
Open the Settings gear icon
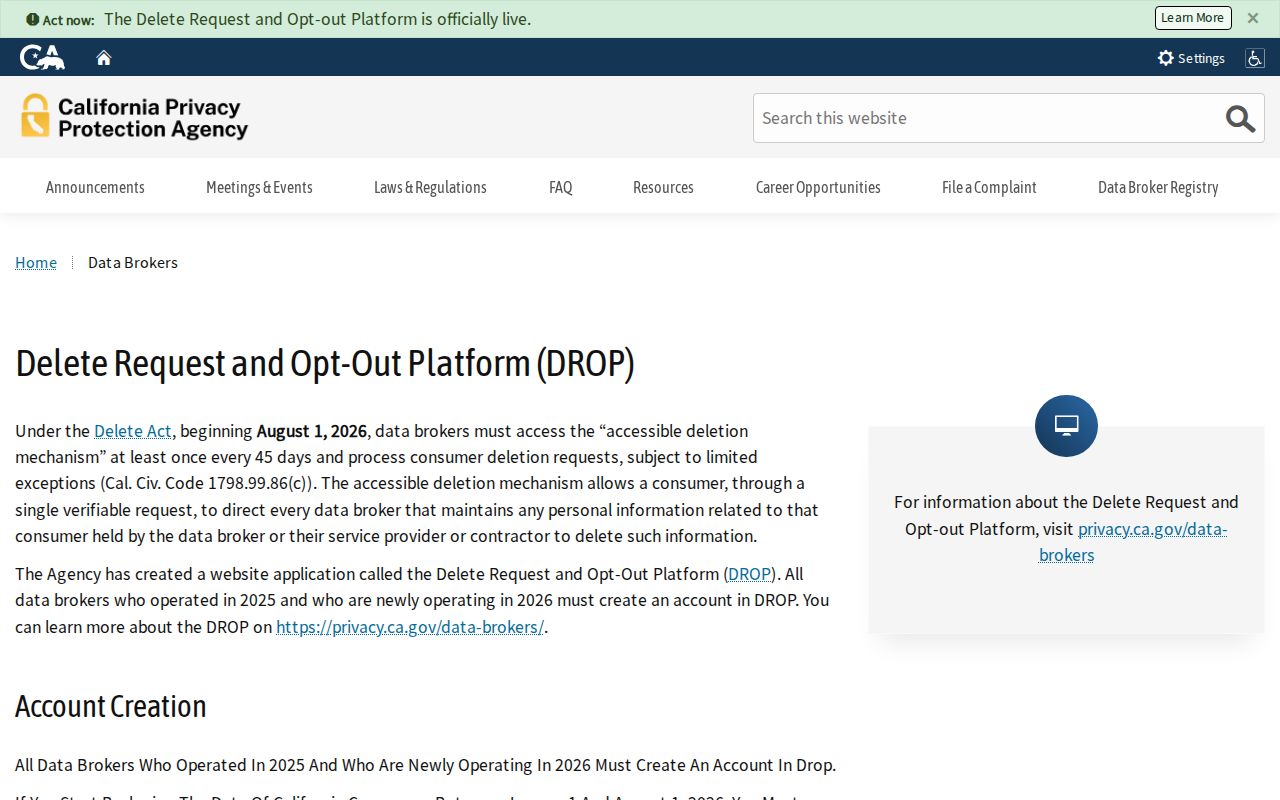click(x=1166, y=58)
